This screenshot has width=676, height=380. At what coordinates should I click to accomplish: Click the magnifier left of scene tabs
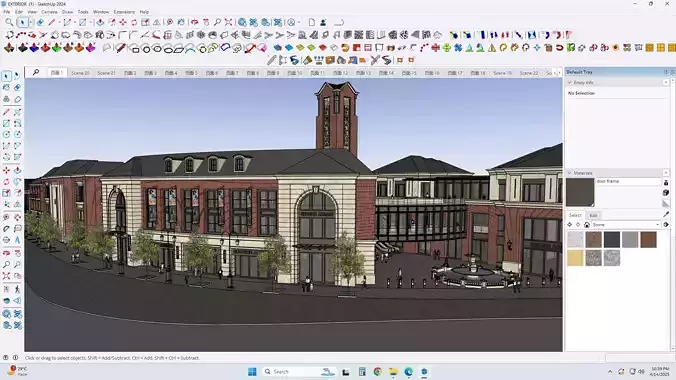click(36, 72)
